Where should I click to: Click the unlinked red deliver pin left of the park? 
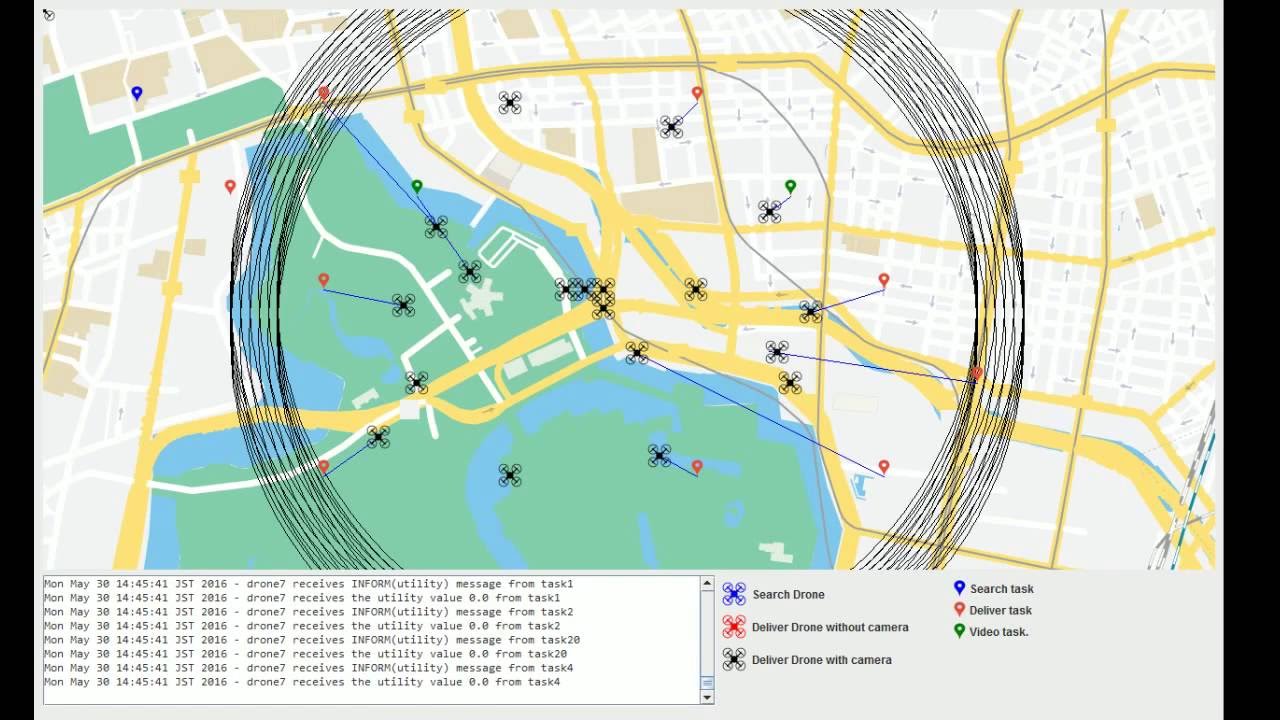[x=230, y=186]
